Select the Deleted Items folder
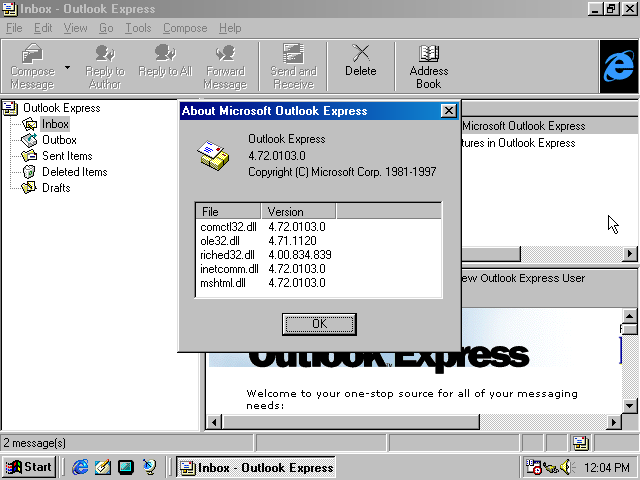 (x=75, y=172)
